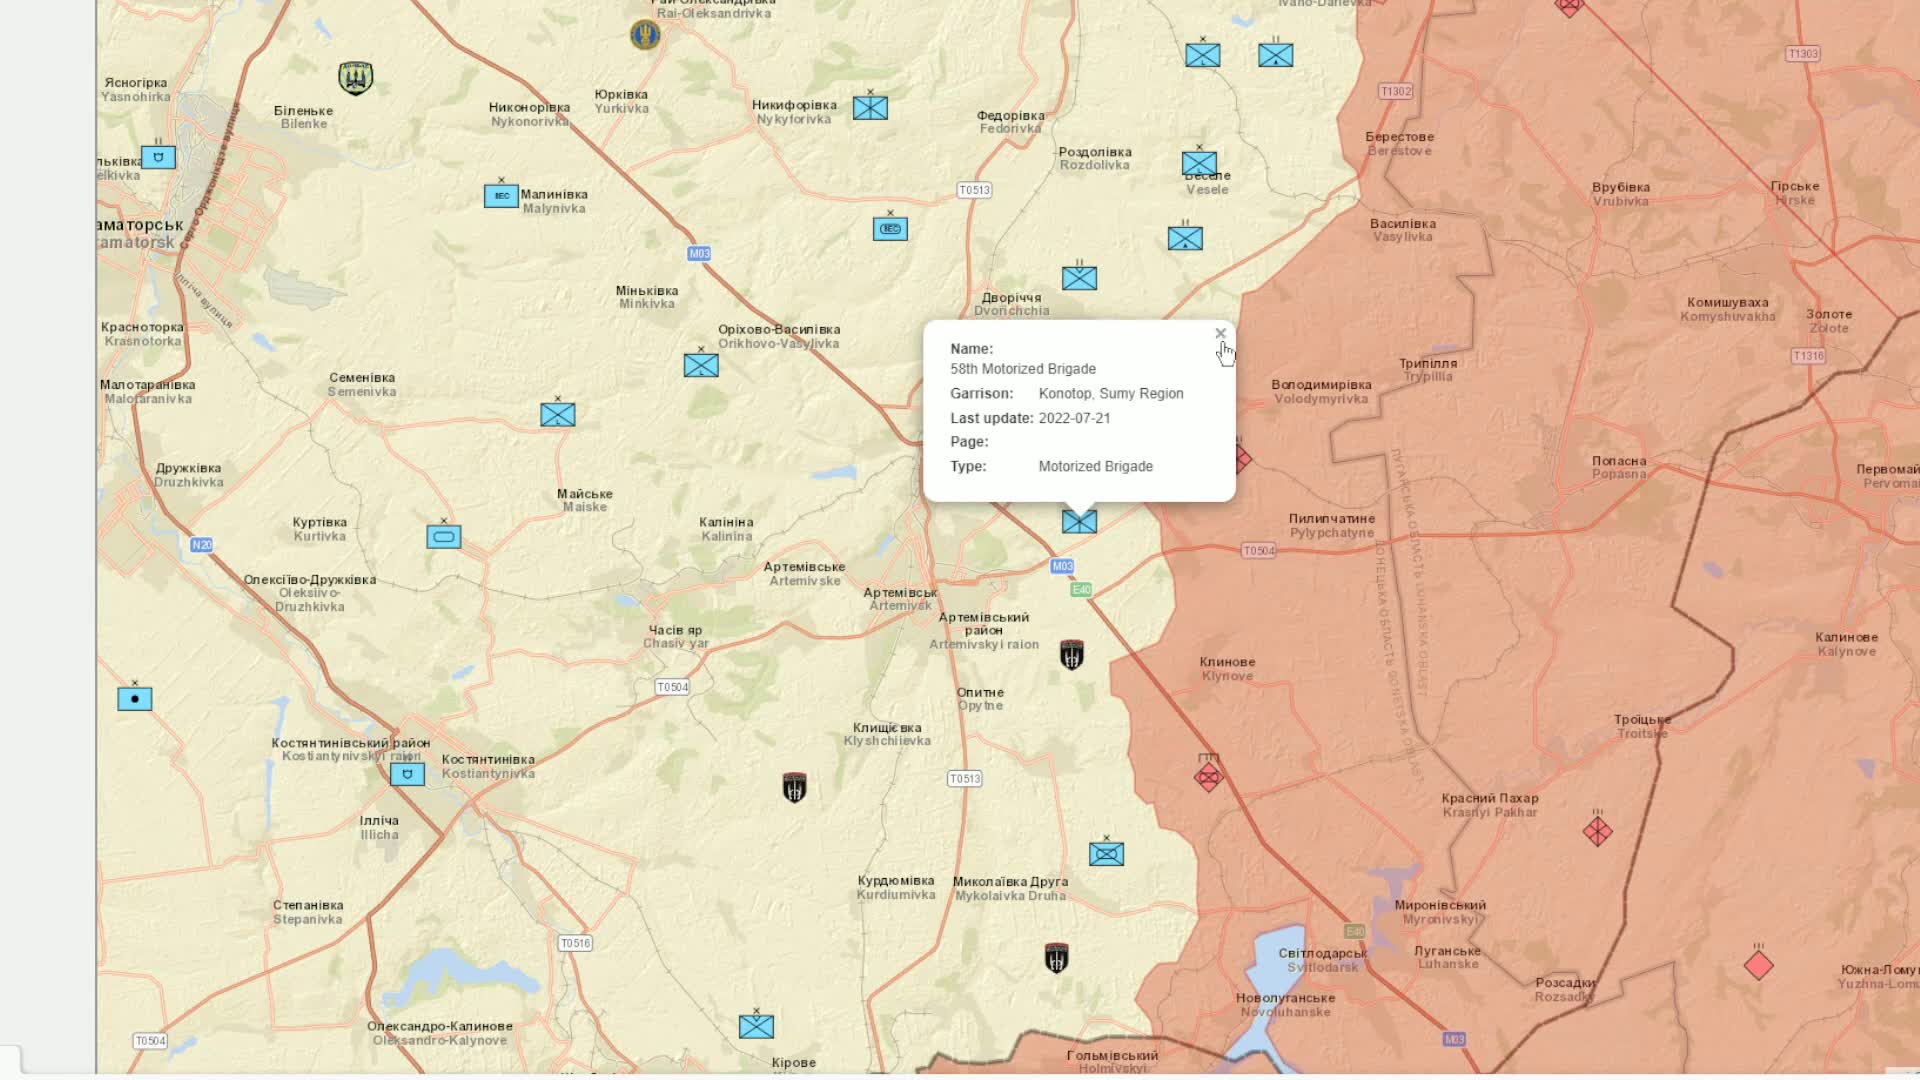Select the regiment emblem near Bilenke

click(x=355, y=78)
